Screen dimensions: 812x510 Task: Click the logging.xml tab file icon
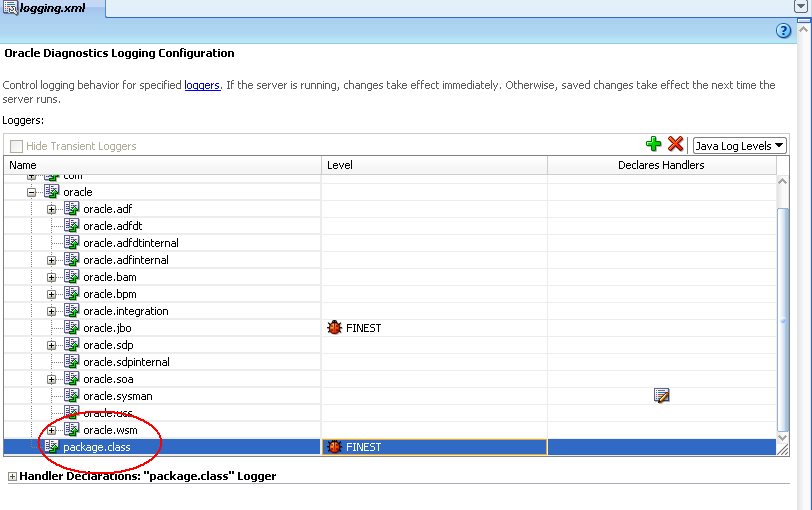click(x=10, y=8)
